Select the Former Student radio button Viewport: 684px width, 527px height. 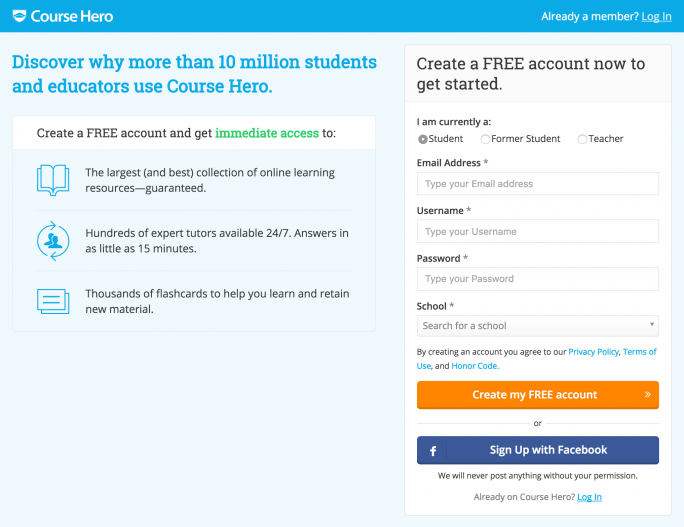(485, 139)
